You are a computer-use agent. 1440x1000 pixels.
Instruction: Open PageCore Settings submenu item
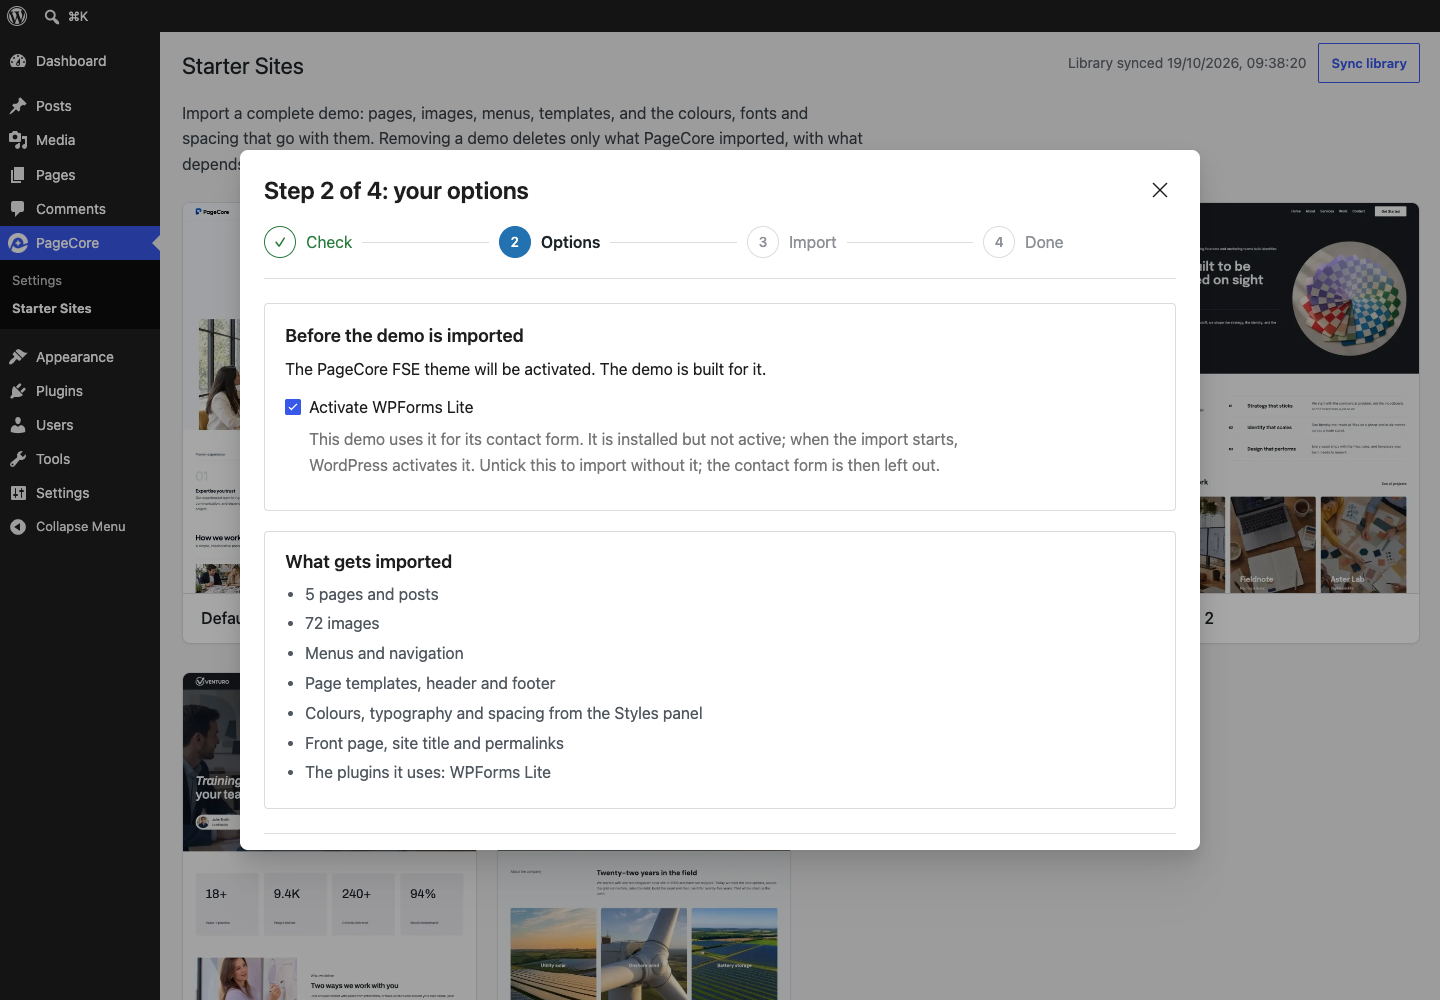pyautogui.click(x=37, y=281)
